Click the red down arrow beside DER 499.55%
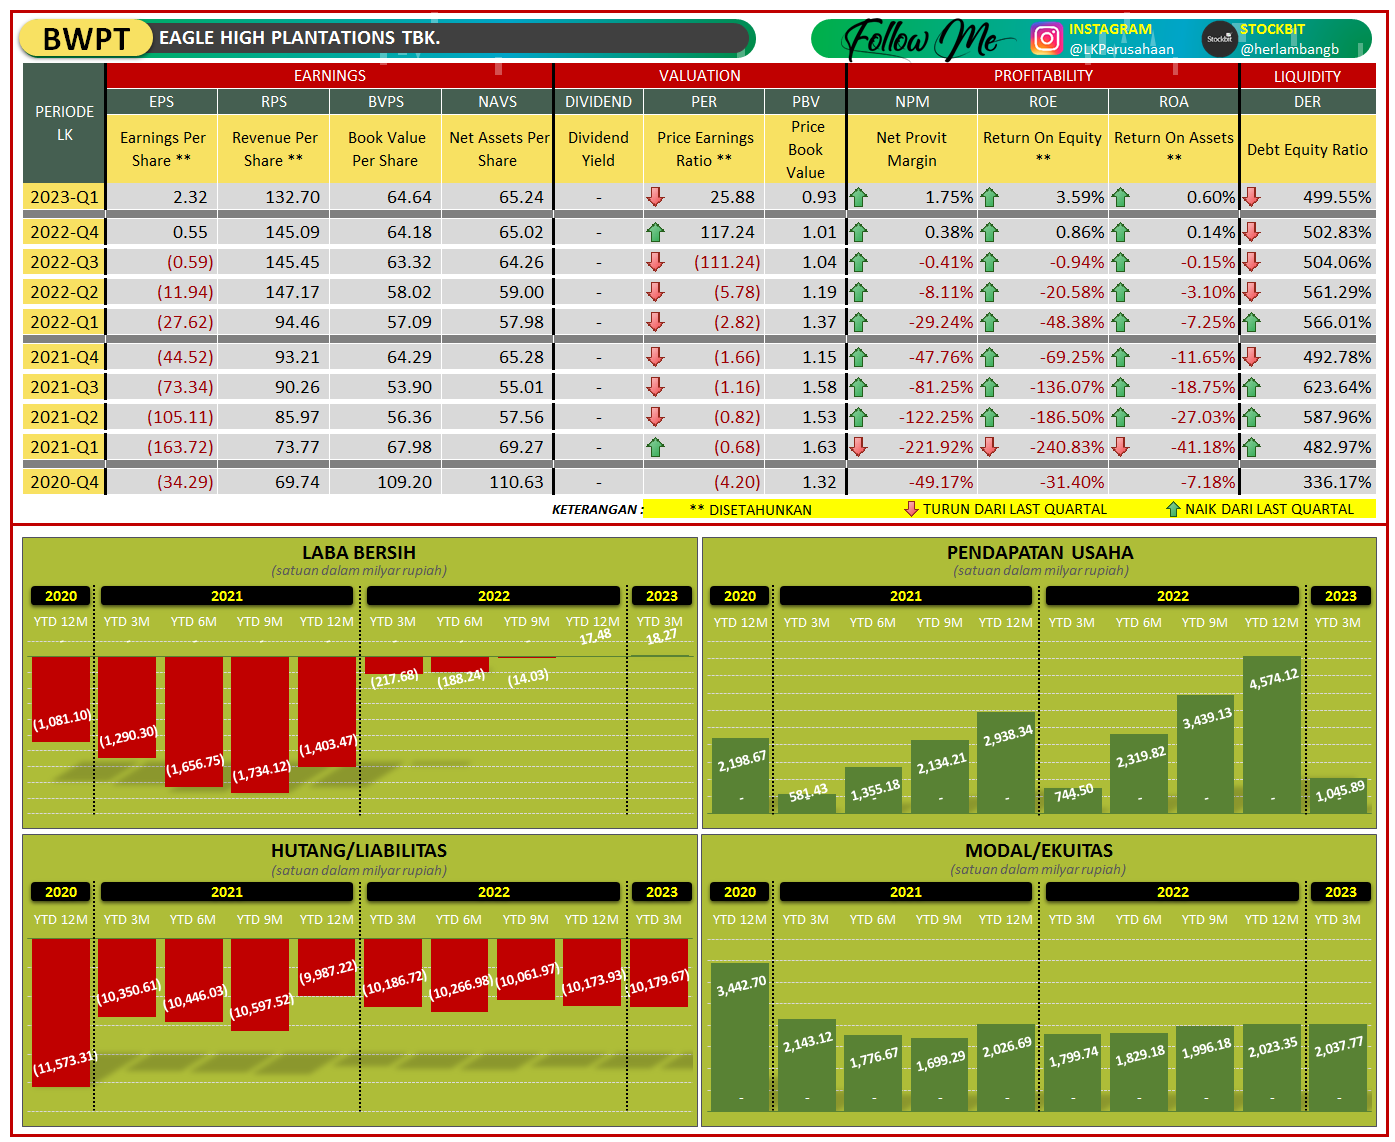 tap(1252, 197)
